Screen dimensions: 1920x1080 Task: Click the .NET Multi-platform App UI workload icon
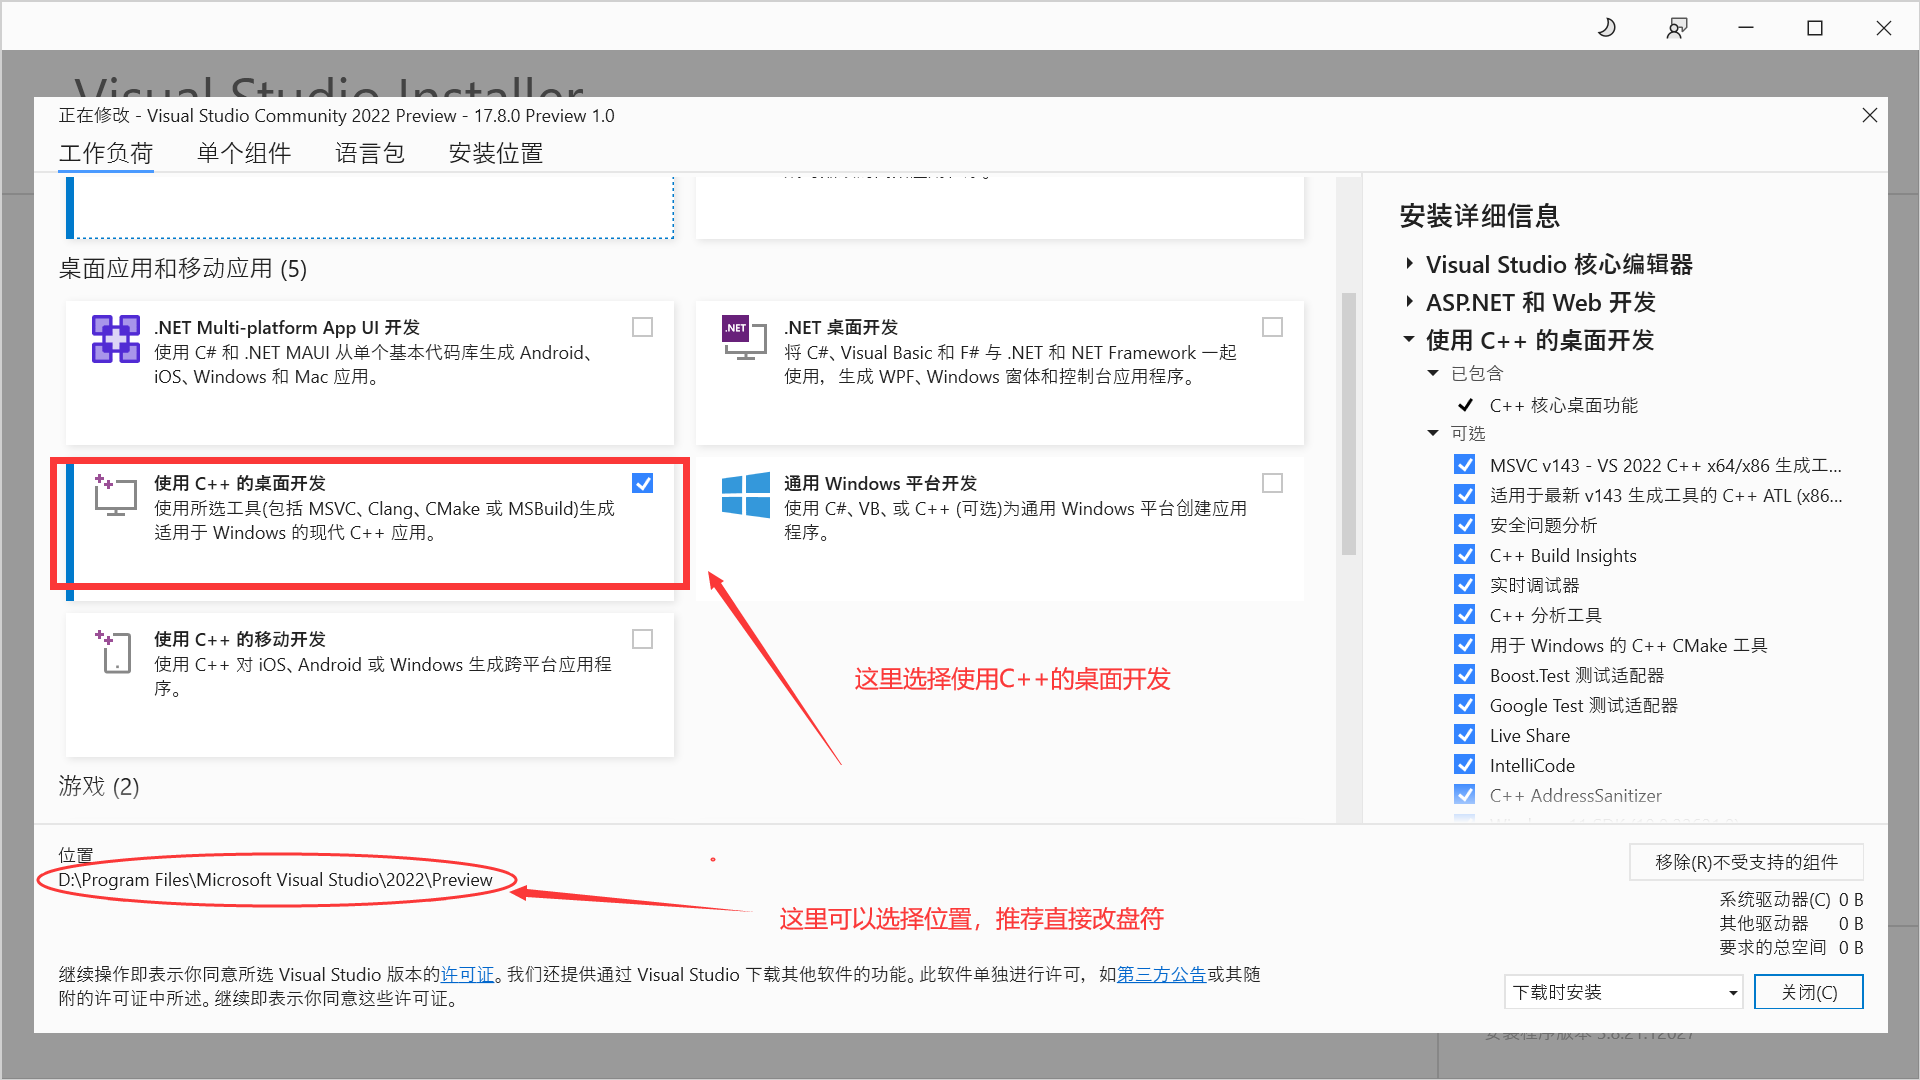tap(116, 339)
